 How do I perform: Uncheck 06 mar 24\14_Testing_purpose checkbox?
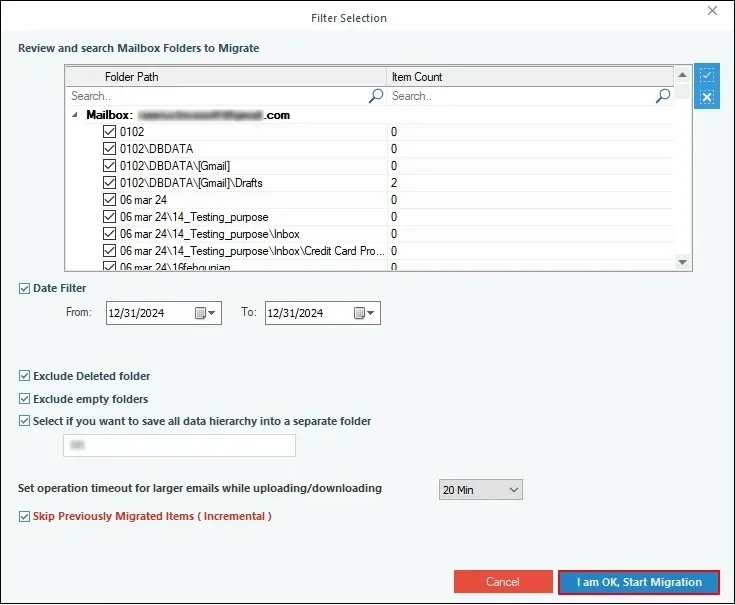click(109, 217)
